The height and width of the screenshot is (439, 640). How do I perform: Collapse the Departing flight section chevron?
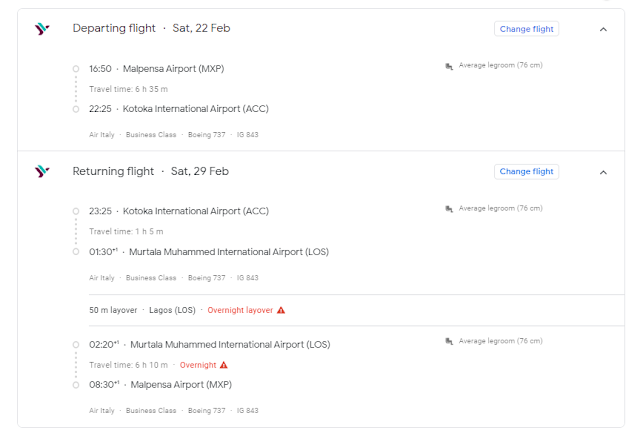(x=603, y=29)
